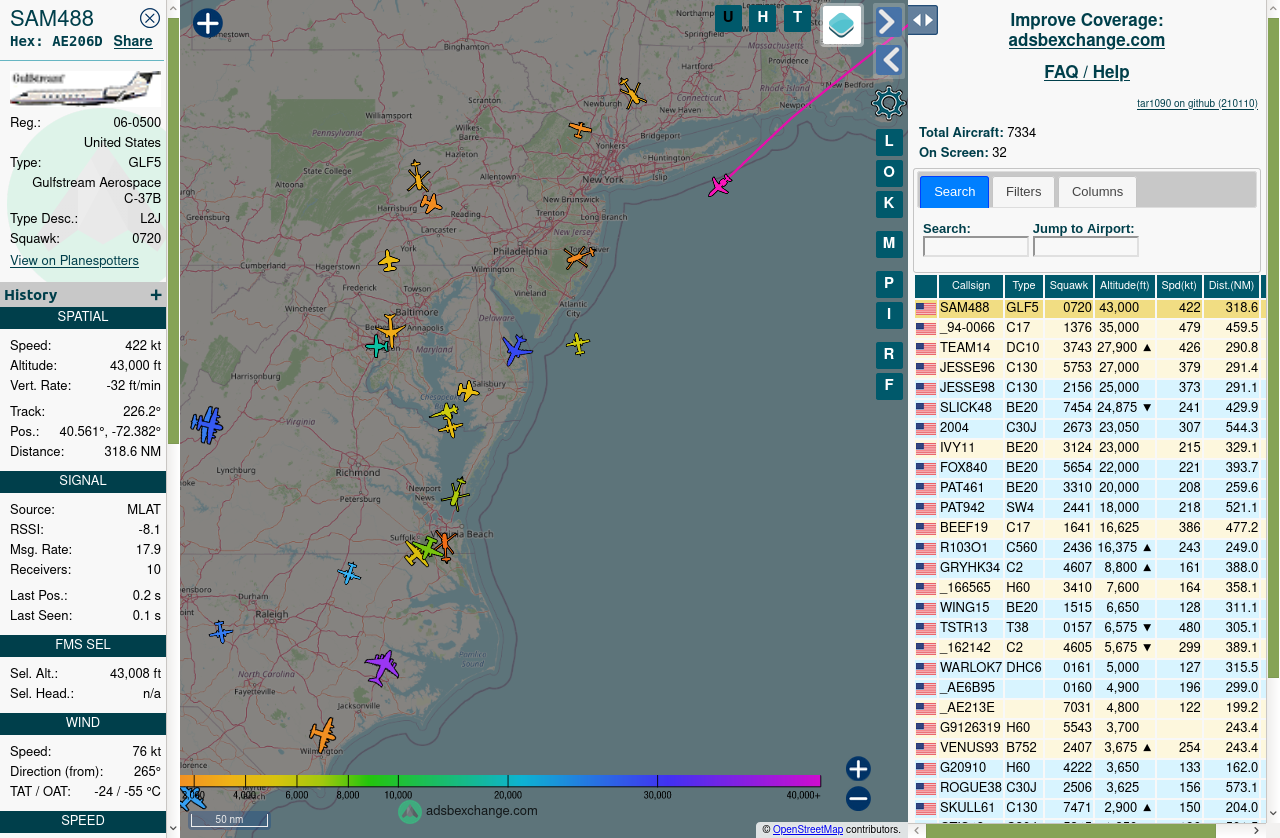Screen dimensions: 1280x838
Task: Click the Gulfstream aircraft photo thumbnail
Action: tap(85, 88)
